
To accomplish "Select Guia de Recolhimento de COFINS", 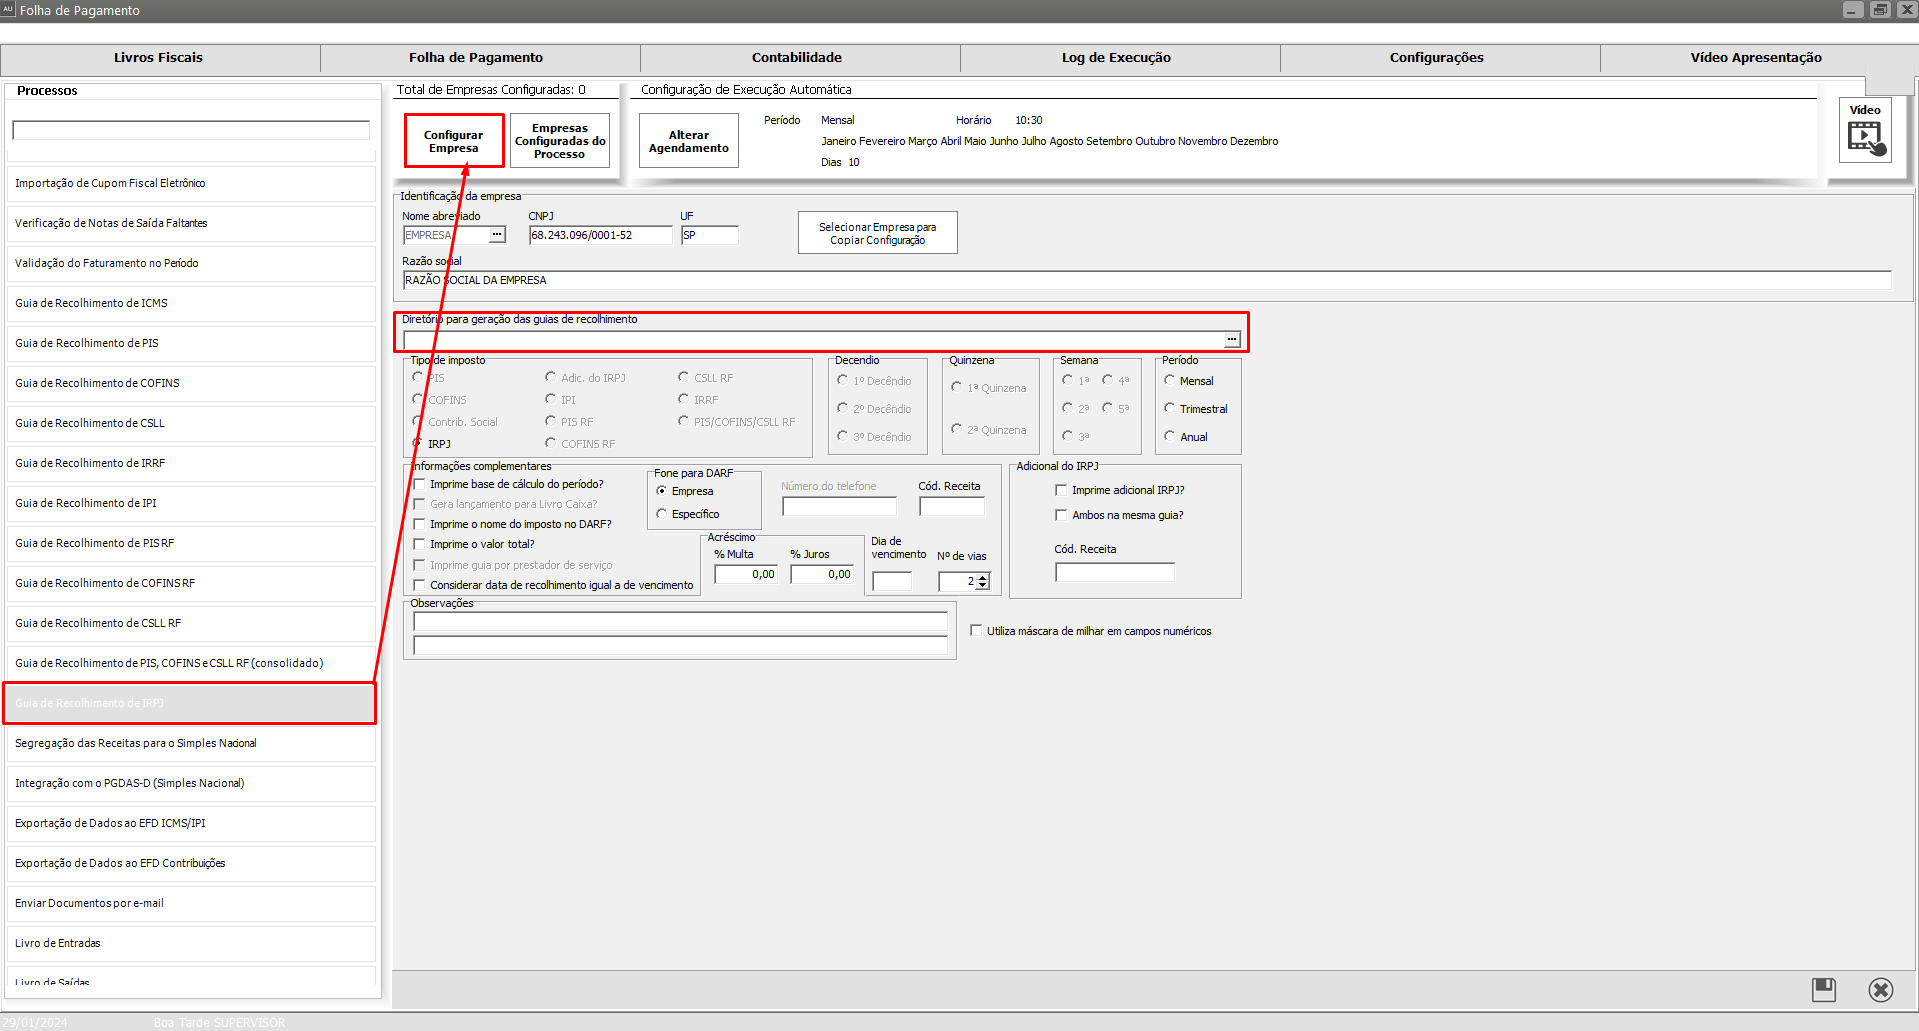I will (x=191, y=383).
